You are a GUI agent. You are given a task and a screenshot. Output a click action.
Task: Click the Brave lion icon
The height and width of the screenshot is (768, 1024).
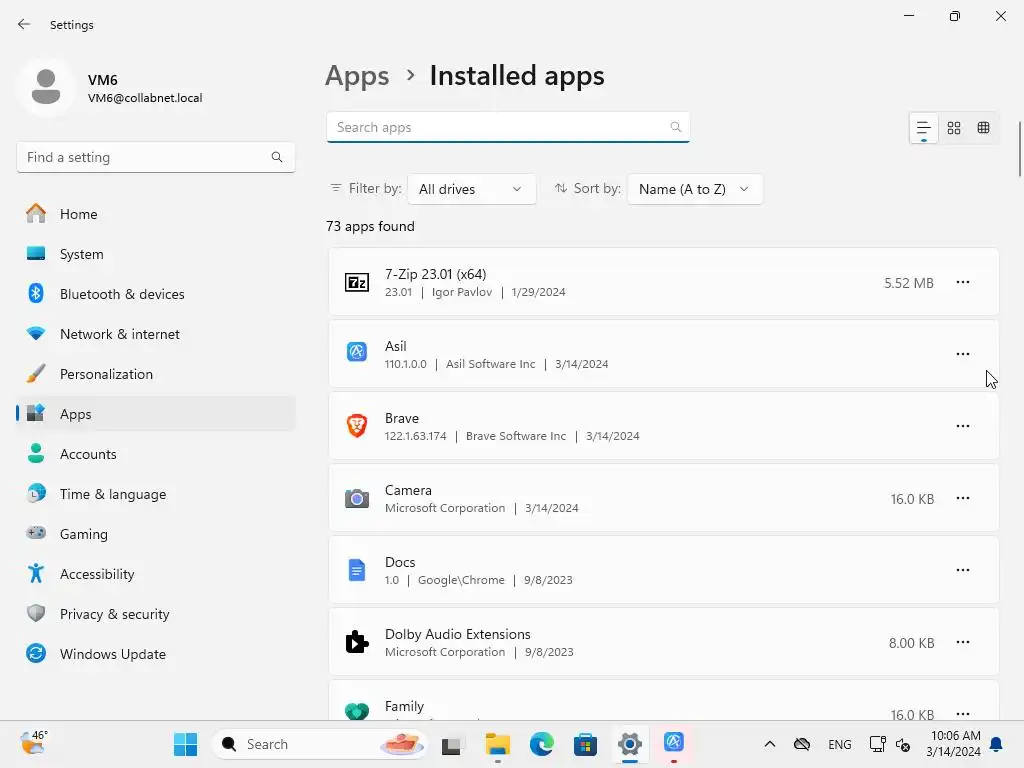click(357, 425)
